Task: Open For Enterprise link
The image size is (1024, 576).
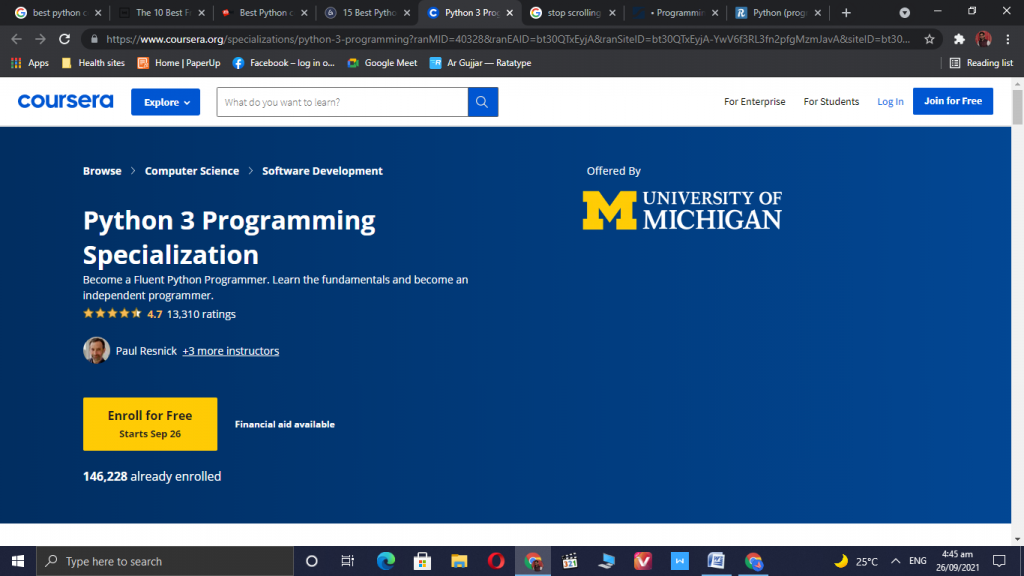Action: [x=754, y=101]
